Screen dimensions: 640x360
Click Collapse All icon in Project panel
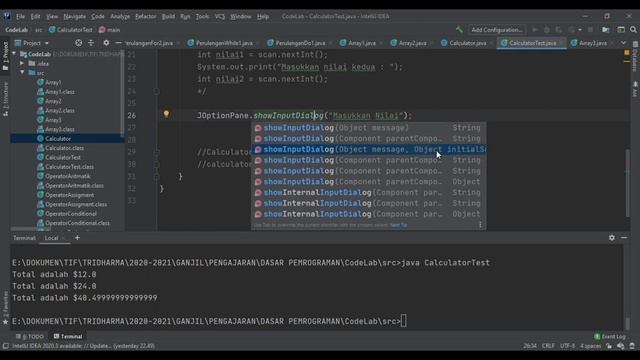pos(91,43)
